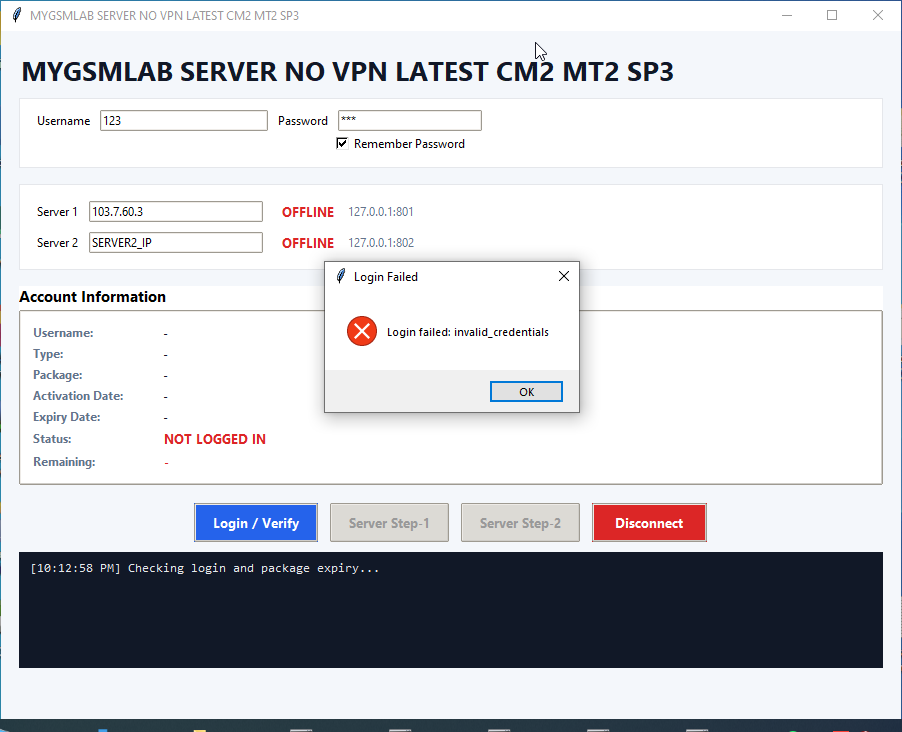Focus the Username input field

point(184,121)
